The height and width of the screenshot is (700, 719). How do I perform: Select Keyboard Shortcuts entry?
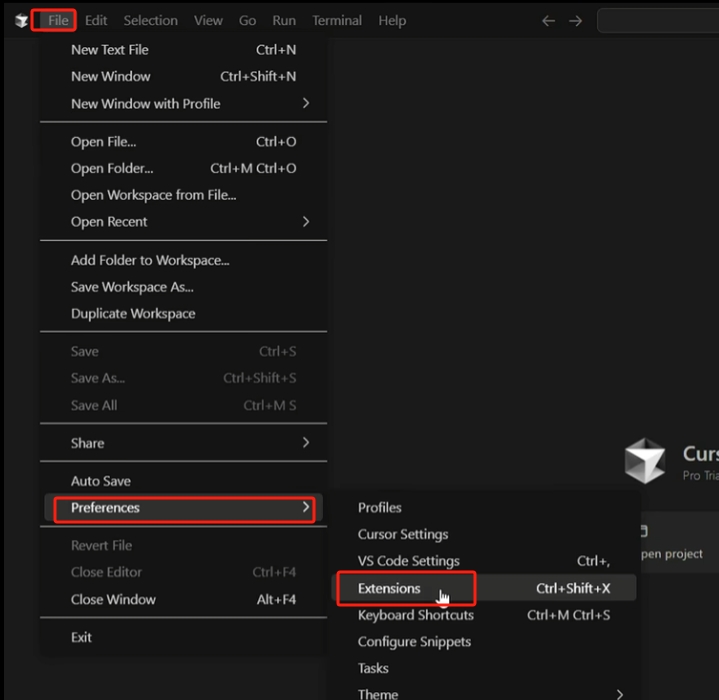[416, 615]
